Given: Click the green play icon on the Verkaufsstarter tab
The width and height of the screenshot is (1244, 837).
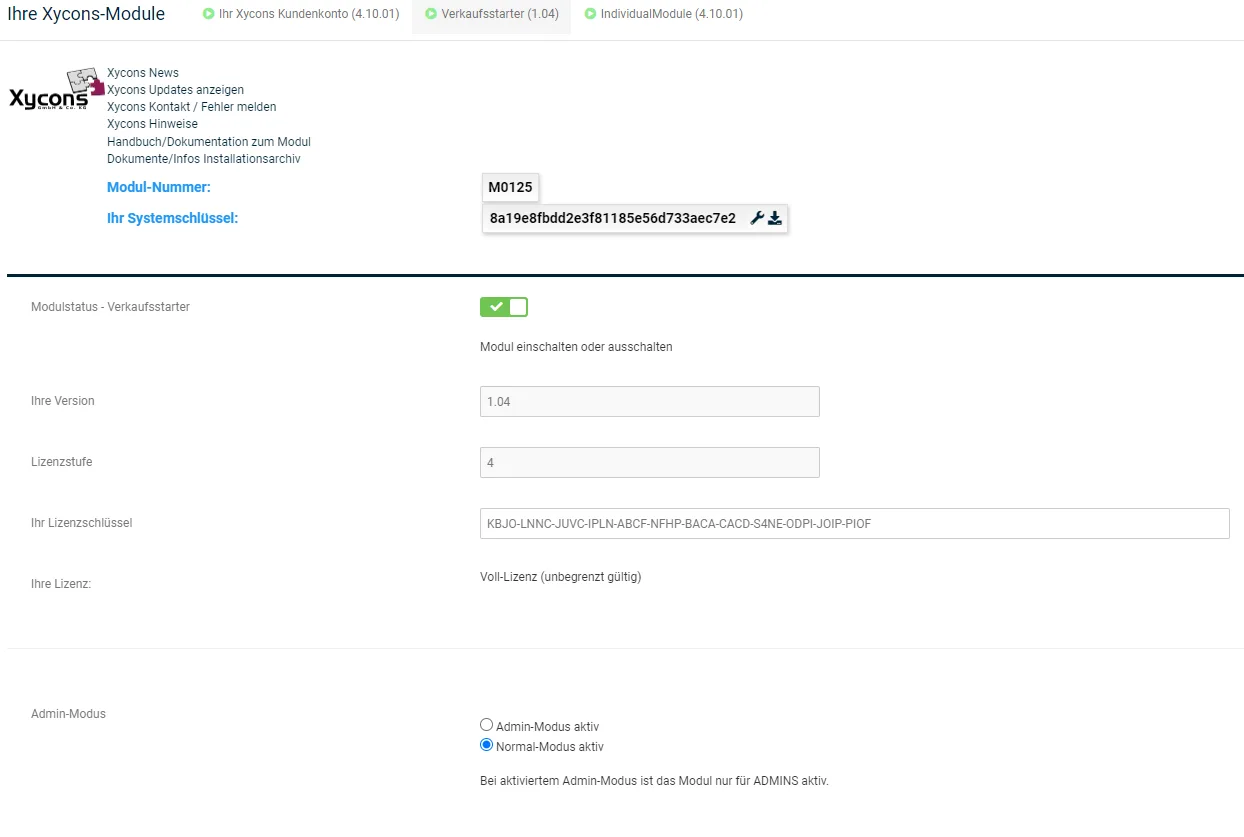Looking at the screenshot, I should [431, 15].
